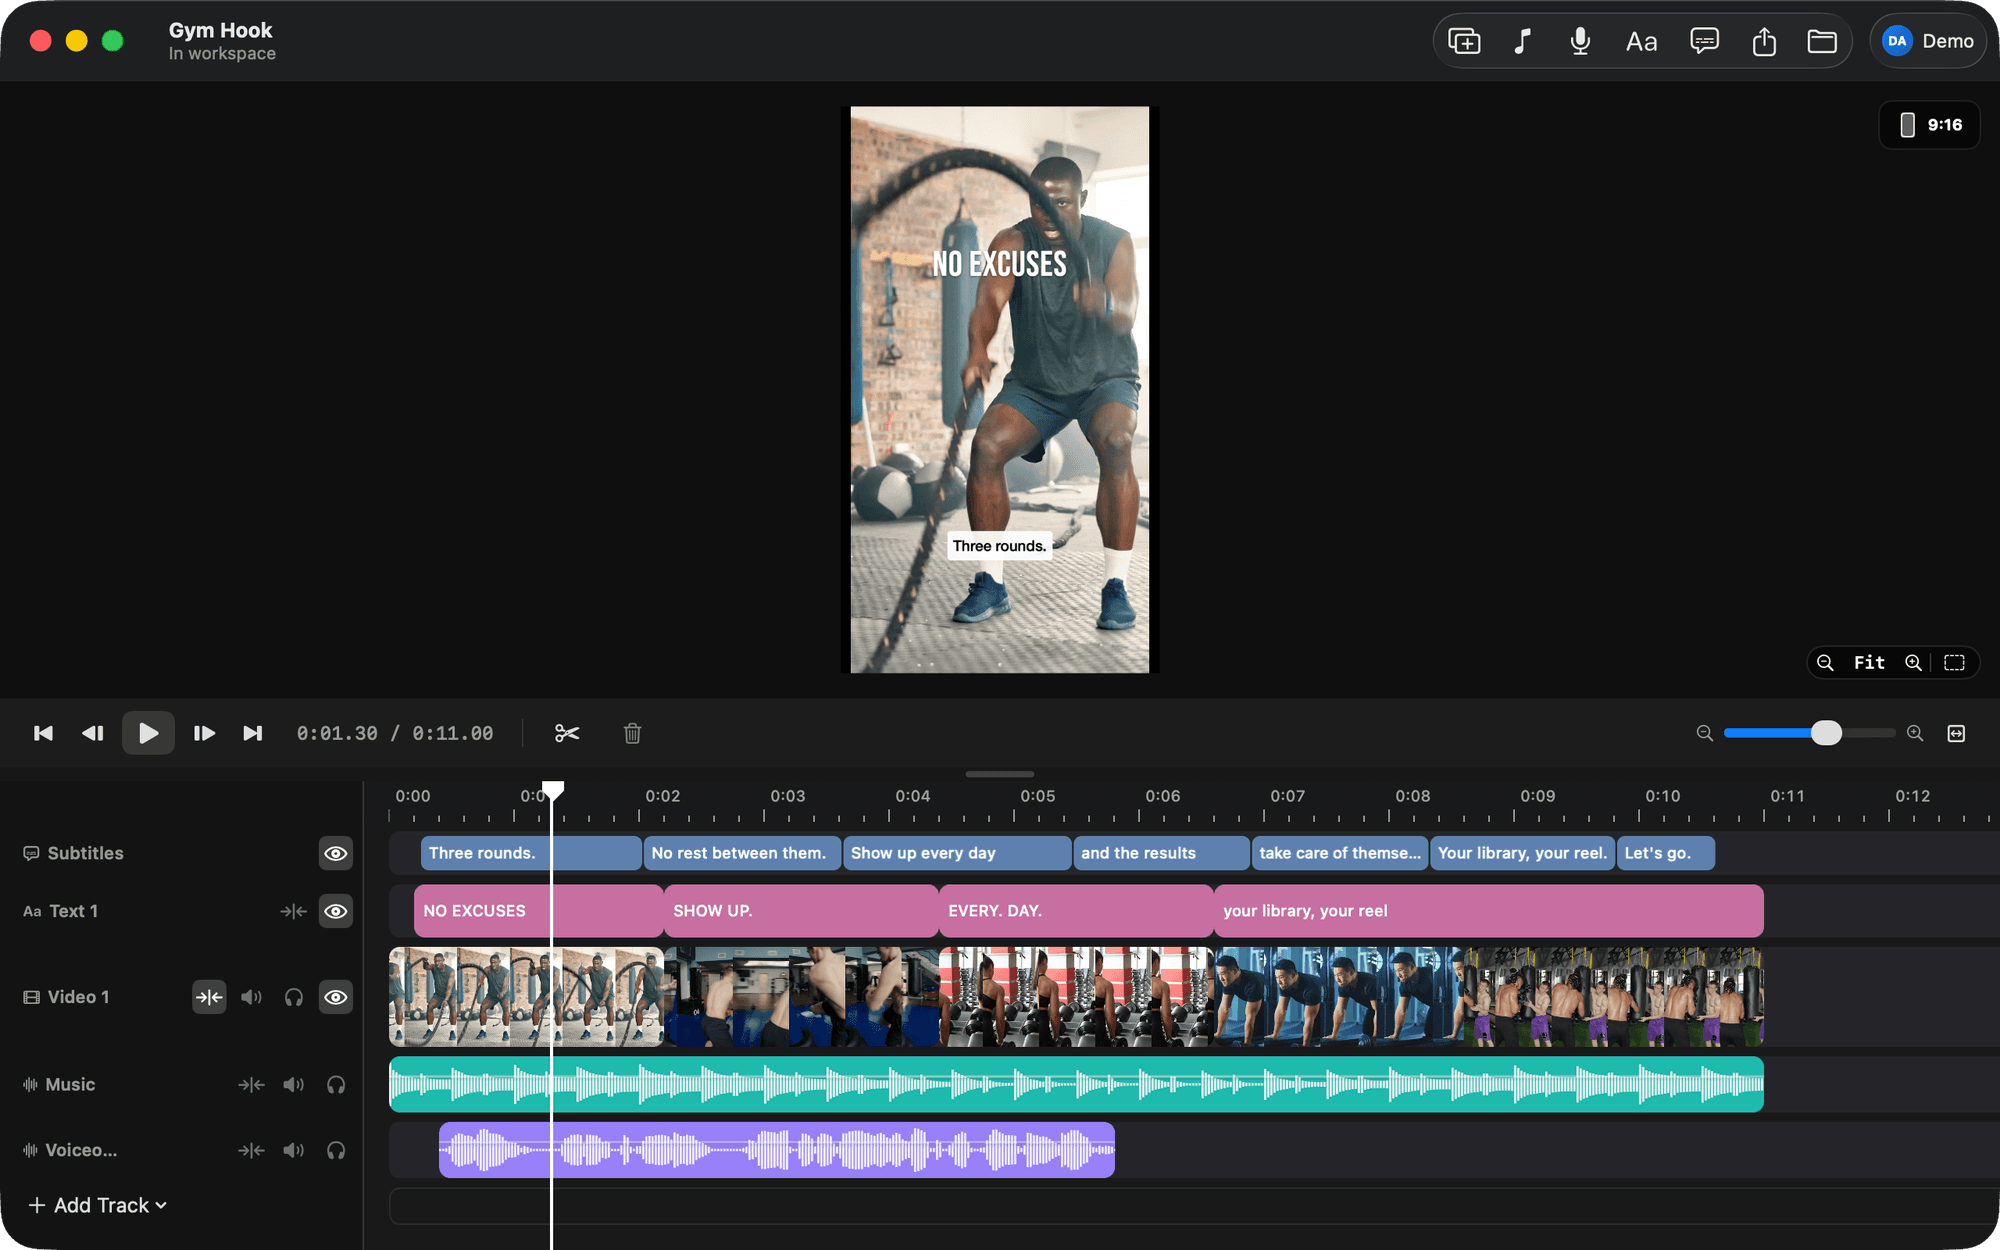Mute the Video 1 track speaker
This screenshot has height=1250, width=2000.
click(x=252, y=997)
